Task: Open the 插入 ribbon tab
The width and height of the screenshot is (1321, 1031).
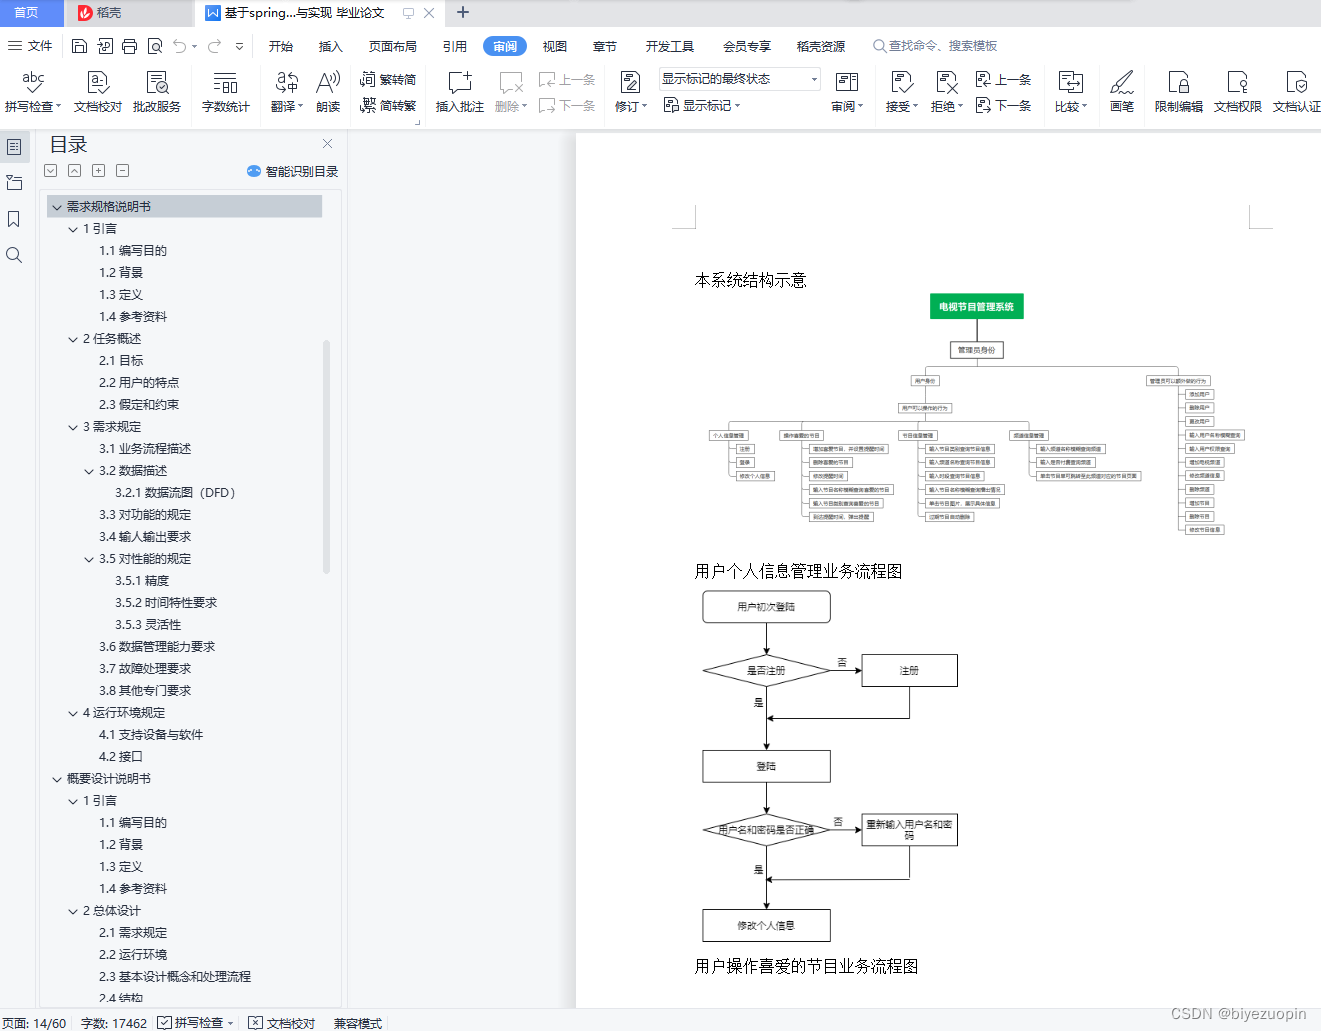Action: (x=331, y=46)
